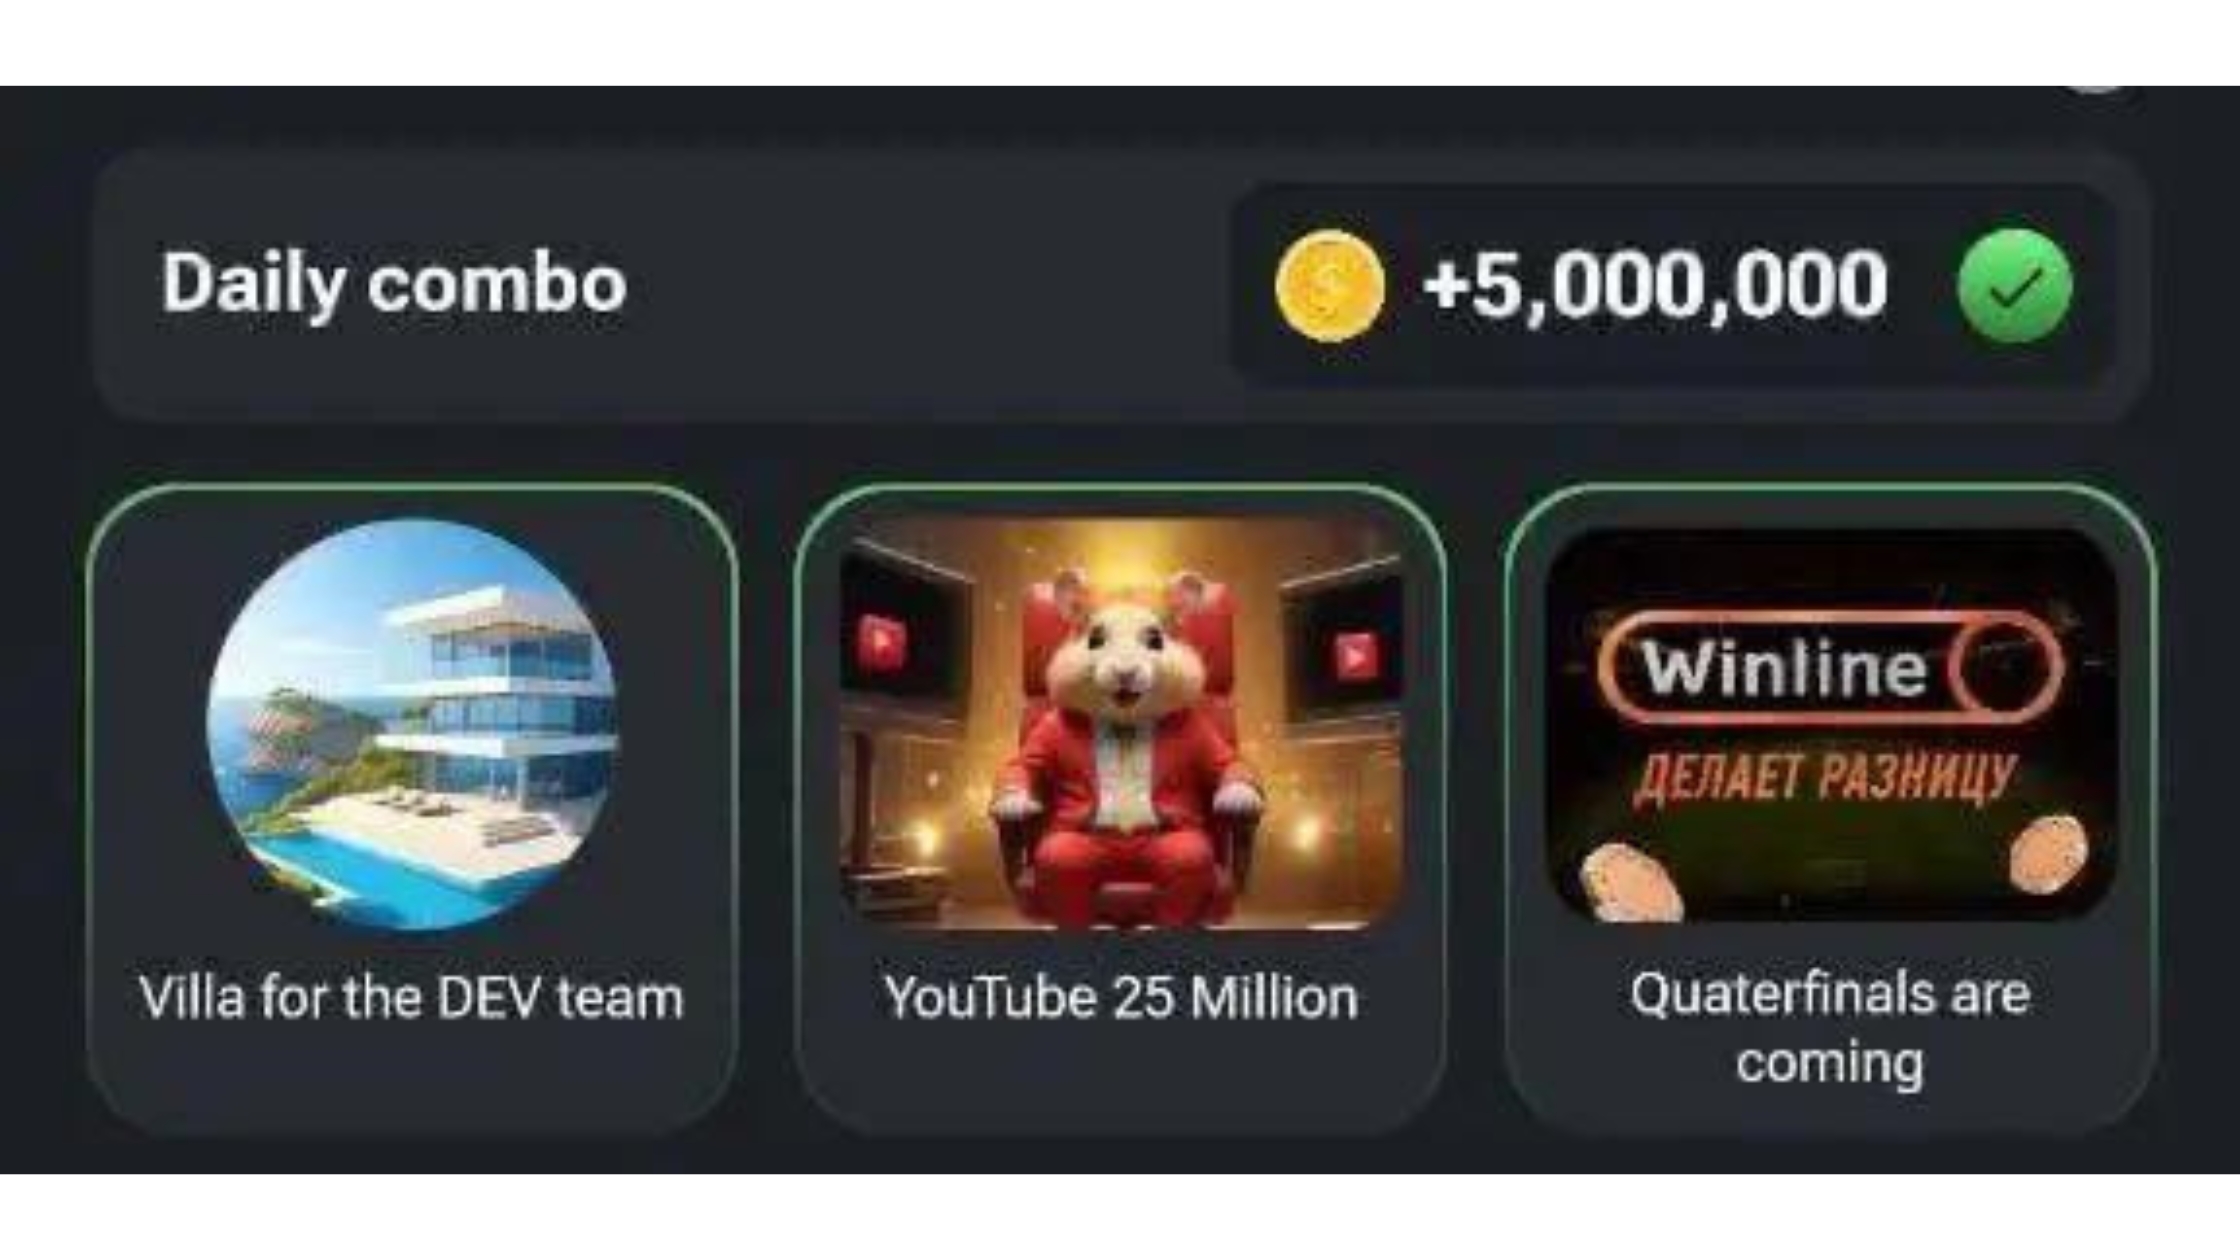The width and height of the screenshot is (2240, 1260).
Task: Open the Quaterfinals are coming card
Action: pos(1830,810)
